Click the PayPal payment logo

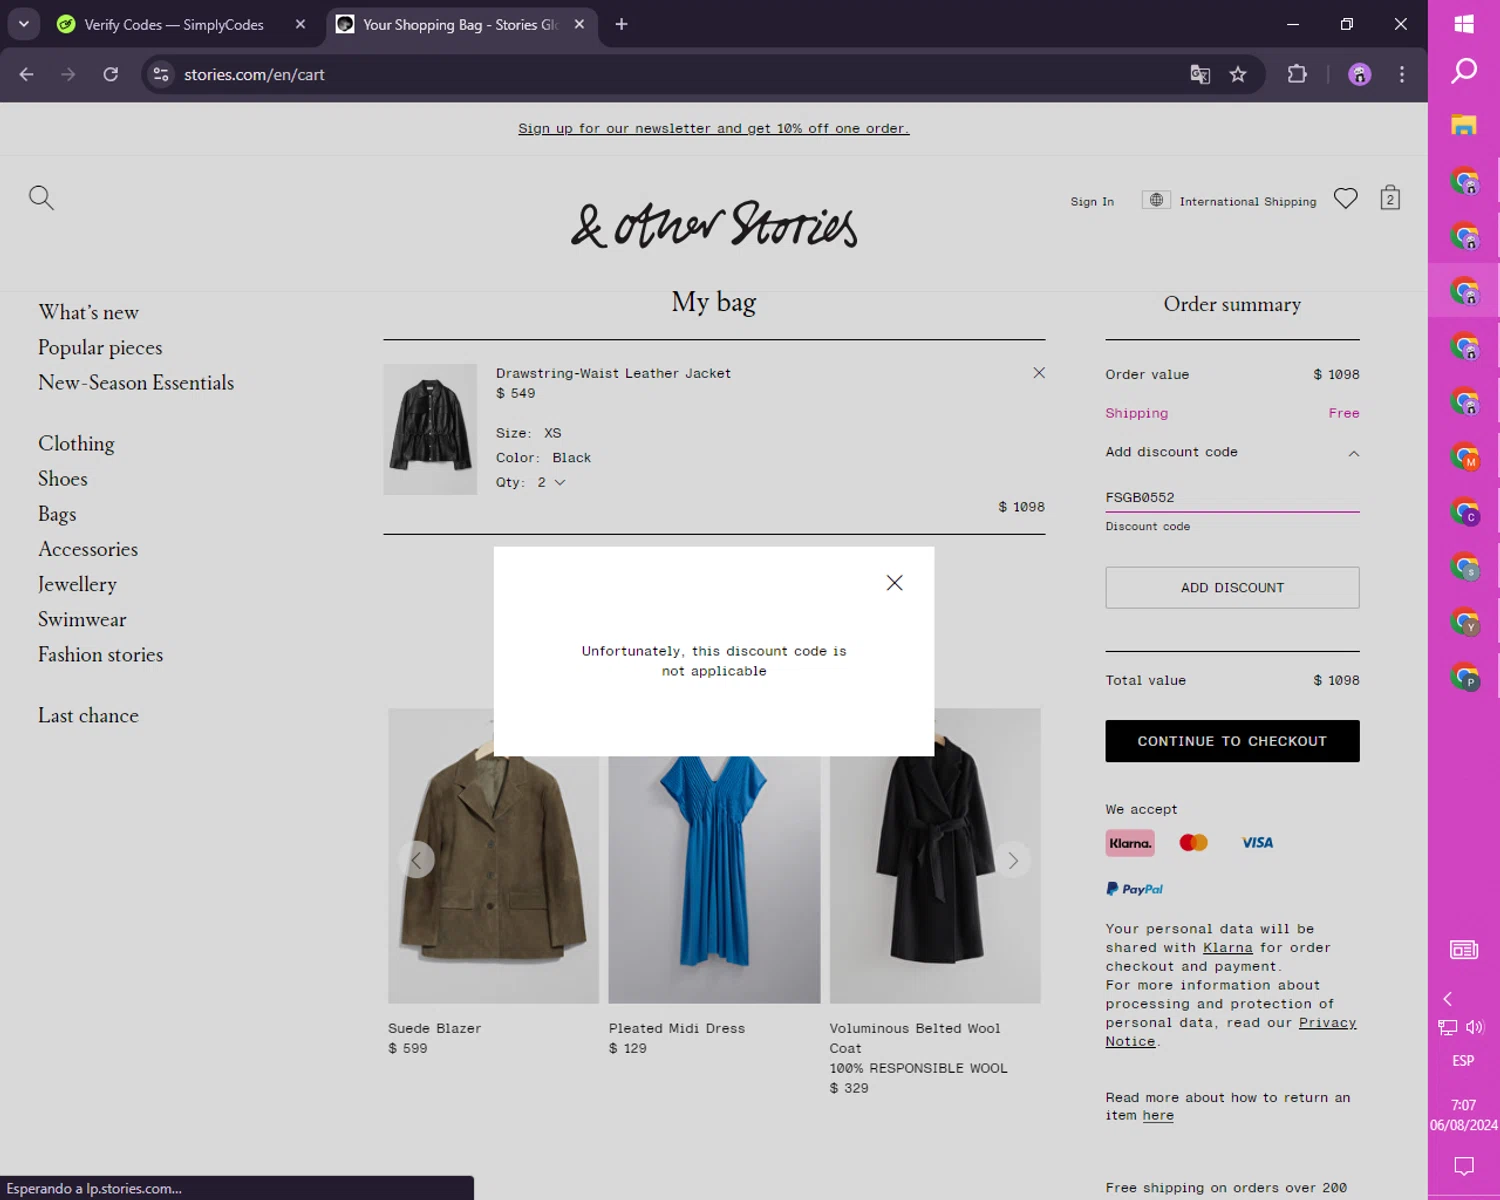pos(1135,889)
